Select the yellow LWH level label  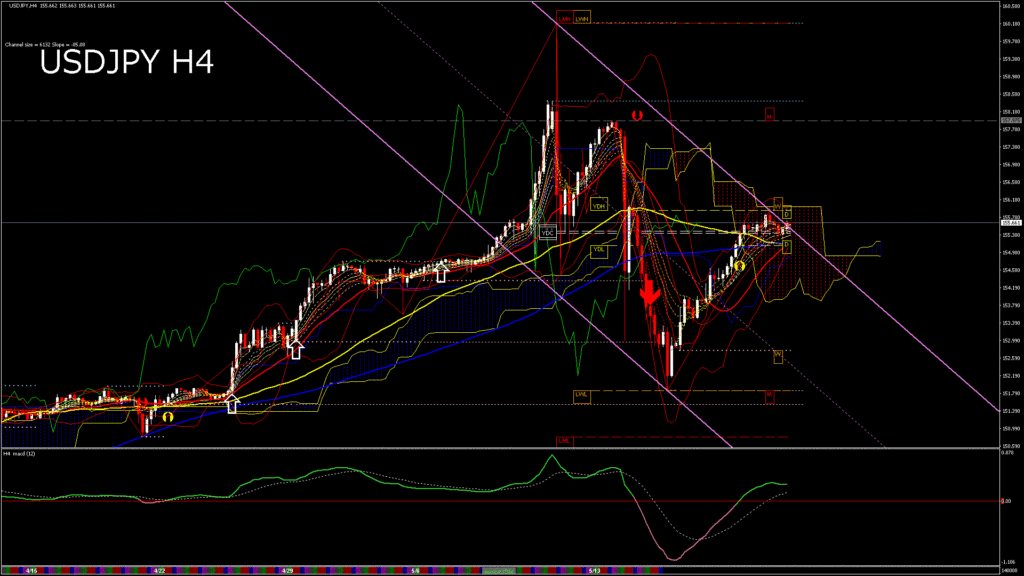(582, 19)
